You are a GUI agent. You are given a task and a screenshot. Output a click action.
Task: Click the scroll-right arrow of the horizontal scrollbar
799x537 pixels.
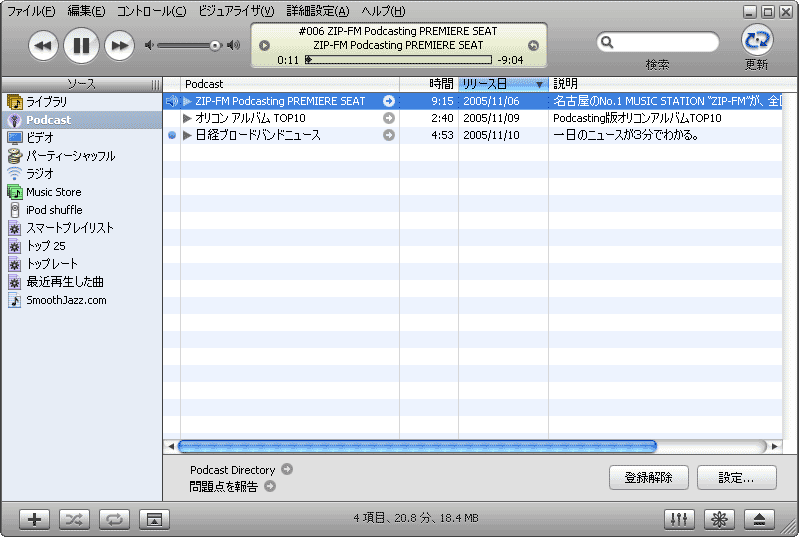click(x=775, y=447)
